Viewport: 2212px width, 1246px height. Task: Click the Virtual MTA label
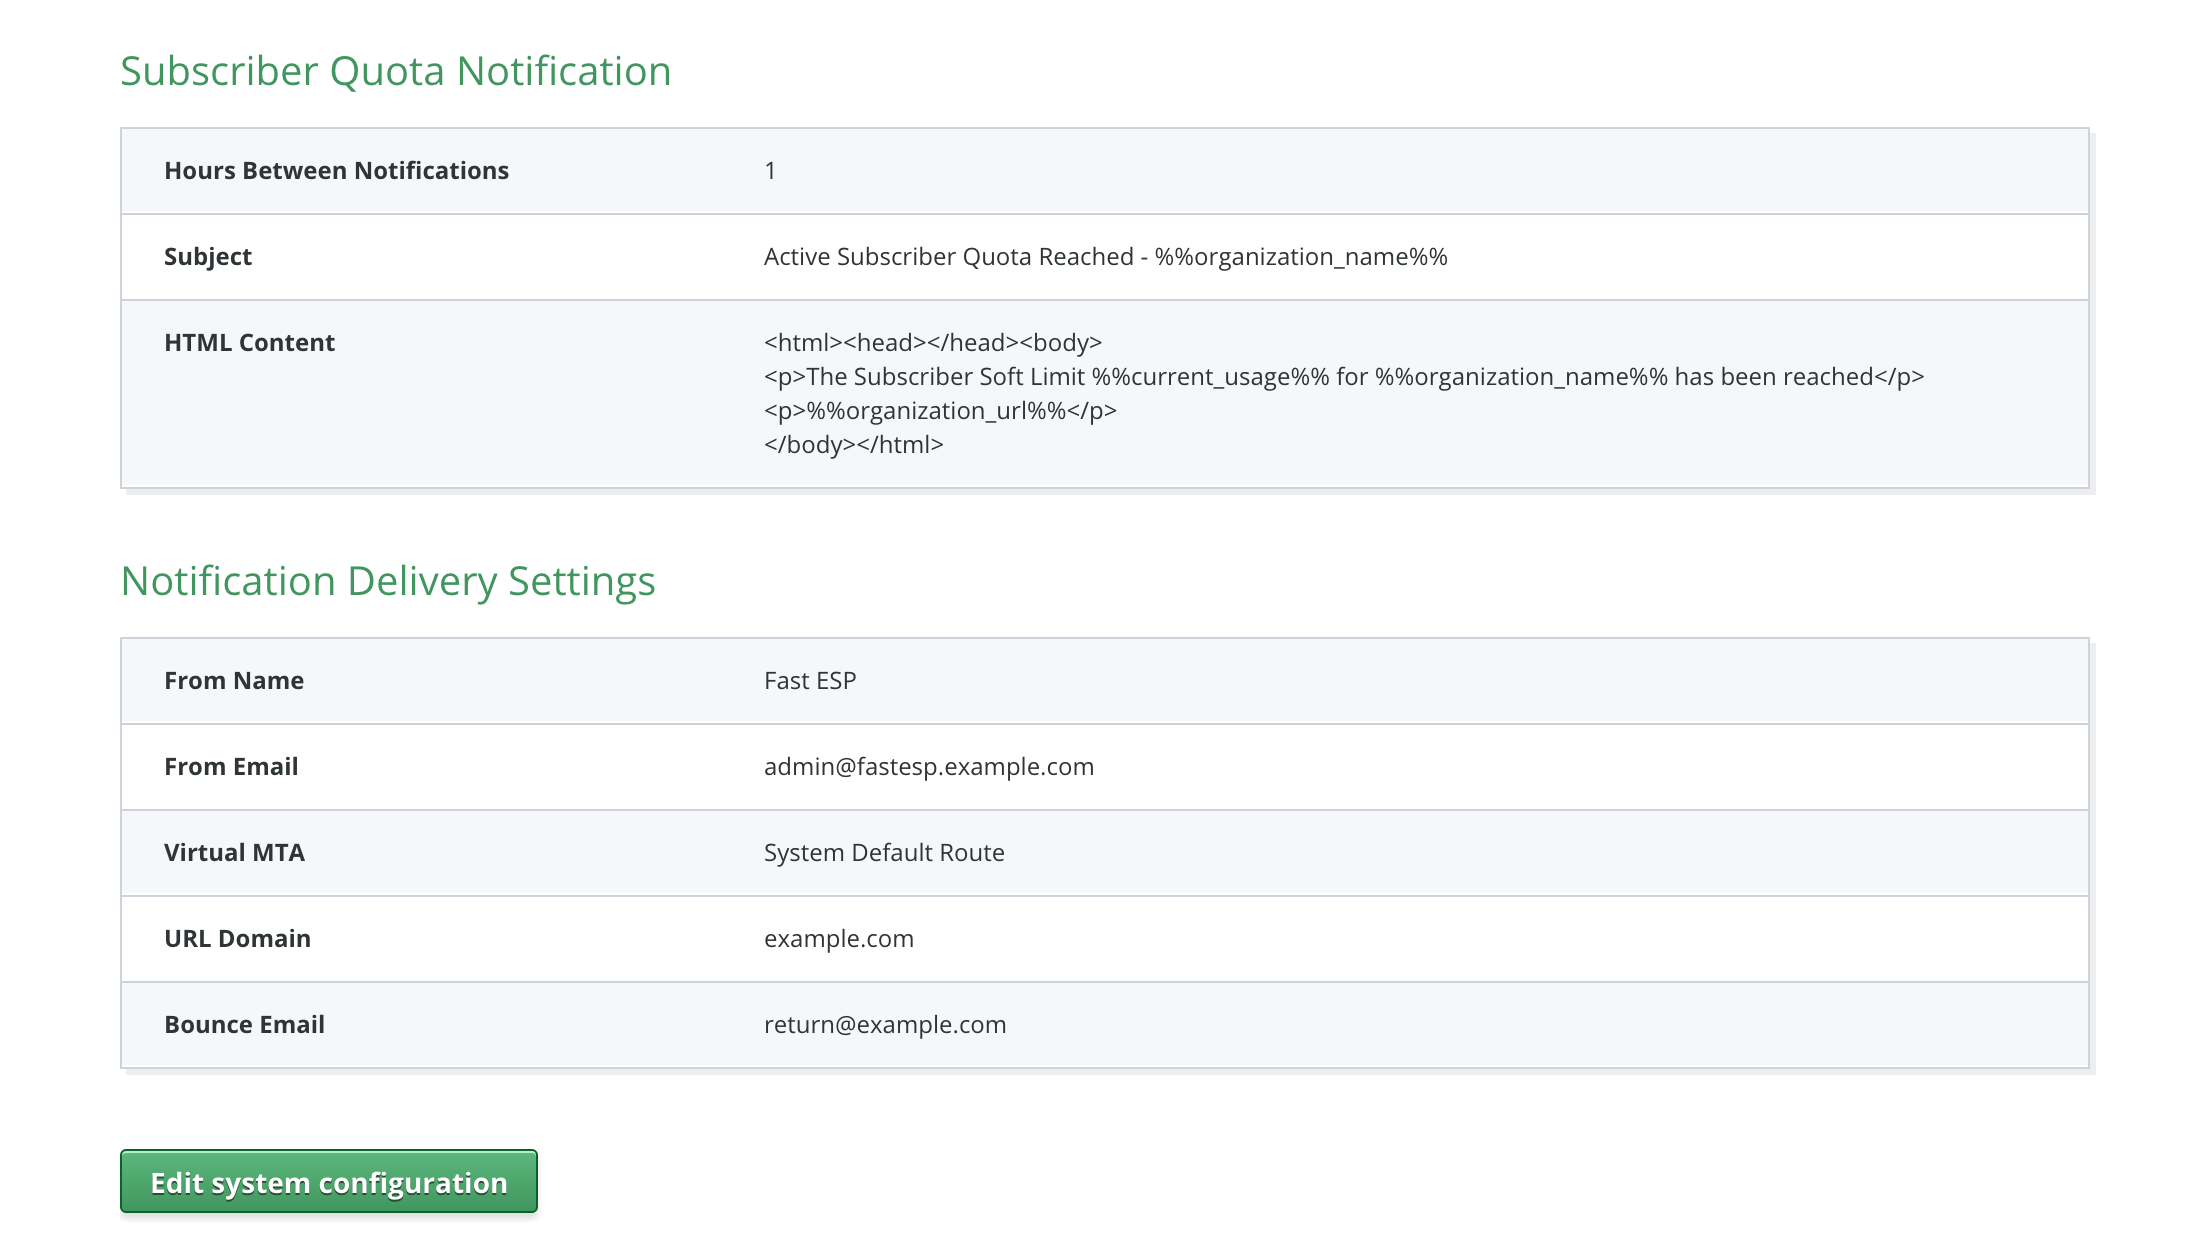pyautogui.click(x=234, y=853)
